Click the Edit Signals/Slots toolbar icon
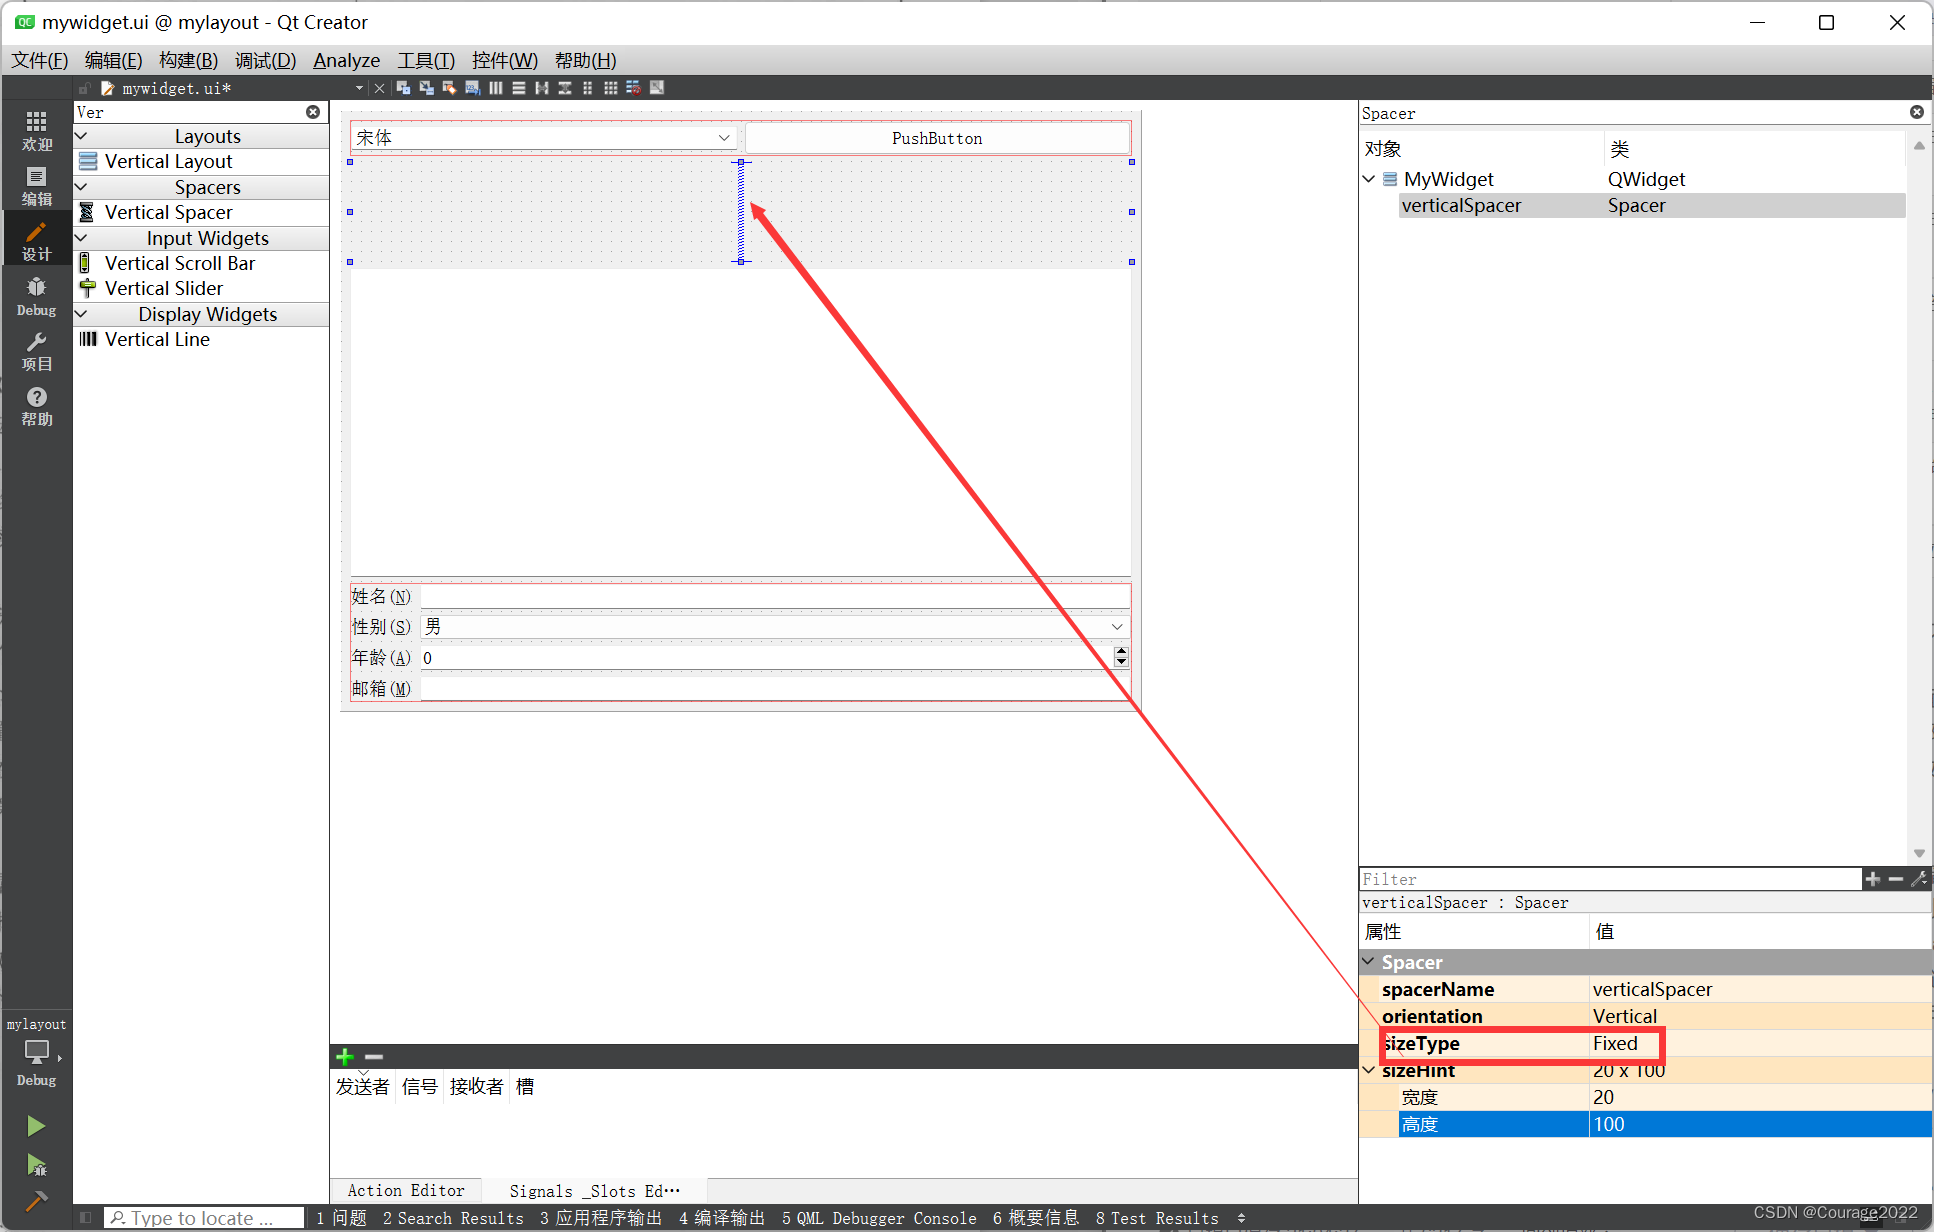The width and height of the screenshot is (1934, 1232). (x=427, y=88)
